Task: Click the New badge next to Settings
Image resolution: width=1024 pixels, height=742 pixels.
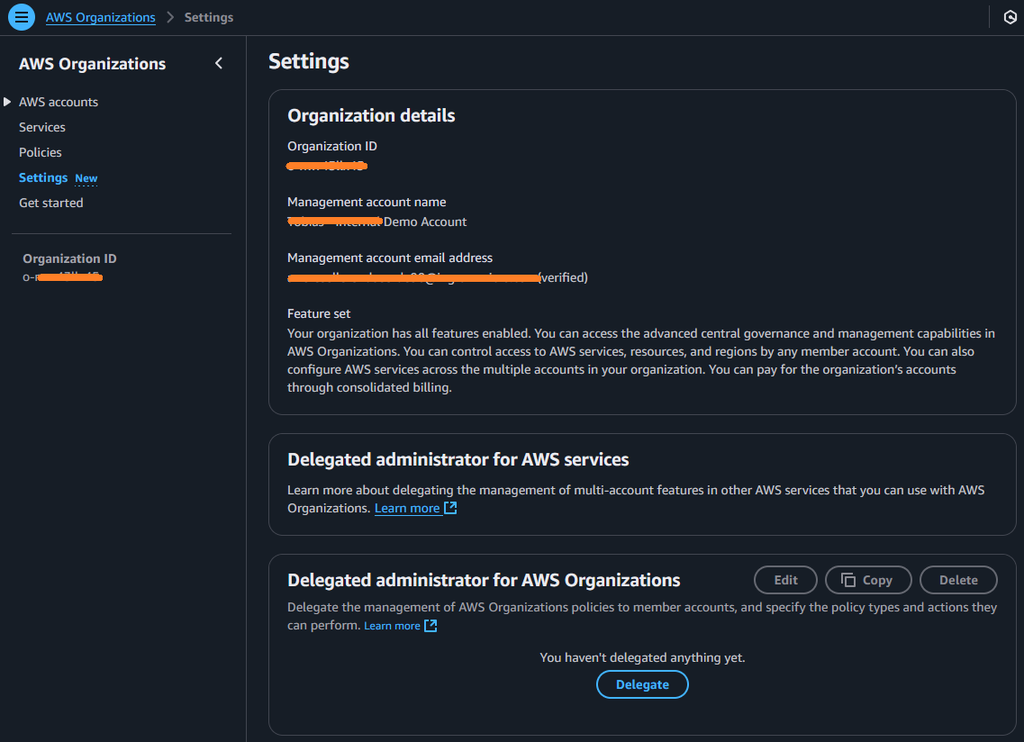Action: click(86, 178)
